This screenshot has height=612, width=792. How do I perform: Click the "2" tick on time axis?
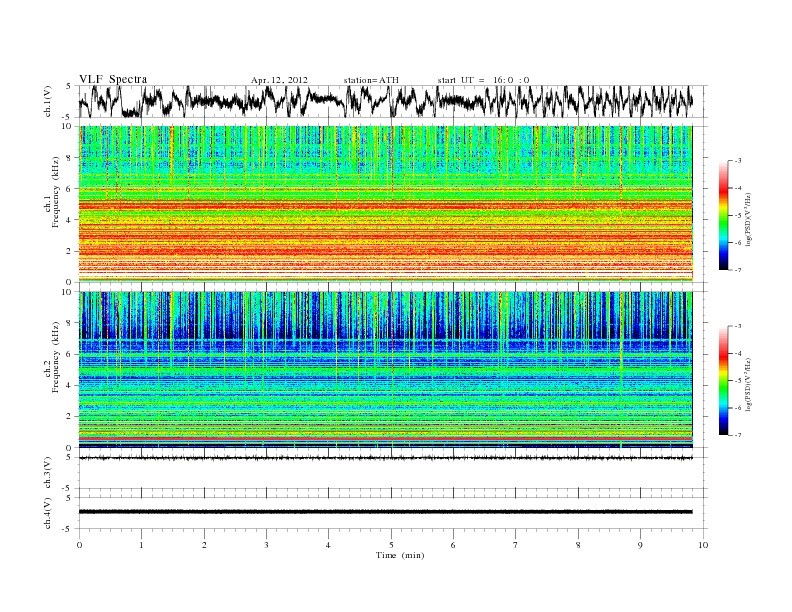pos(204,545)
